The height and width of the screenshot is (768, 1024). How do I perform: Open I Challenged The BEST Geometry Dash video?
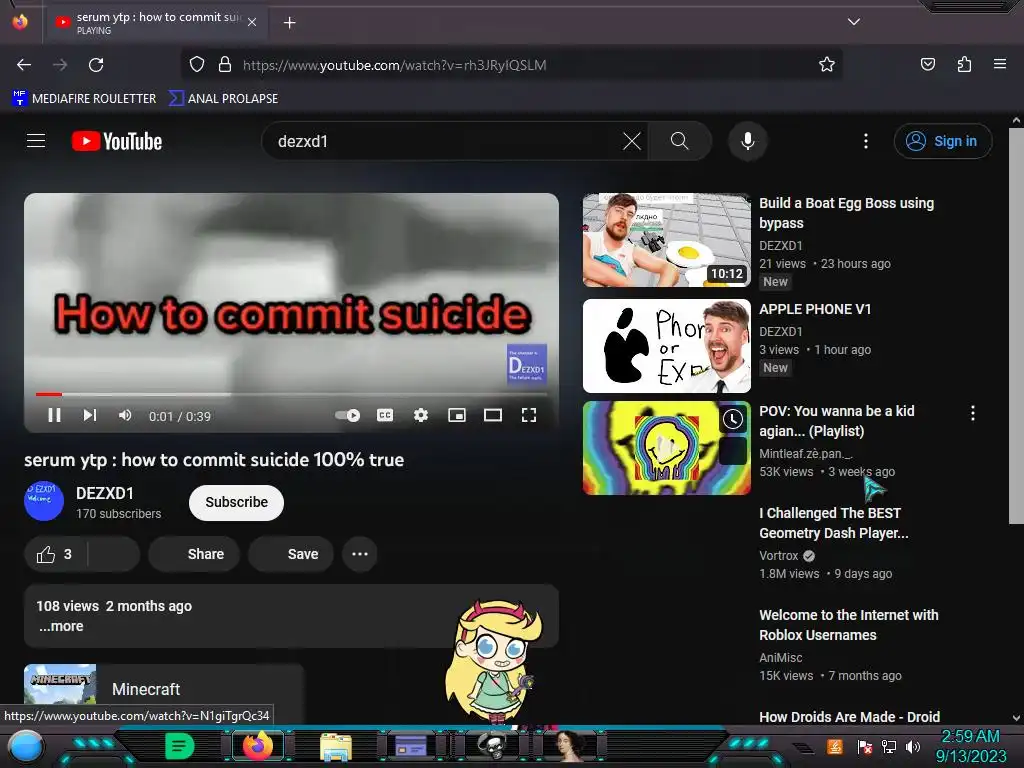[834, 523]
